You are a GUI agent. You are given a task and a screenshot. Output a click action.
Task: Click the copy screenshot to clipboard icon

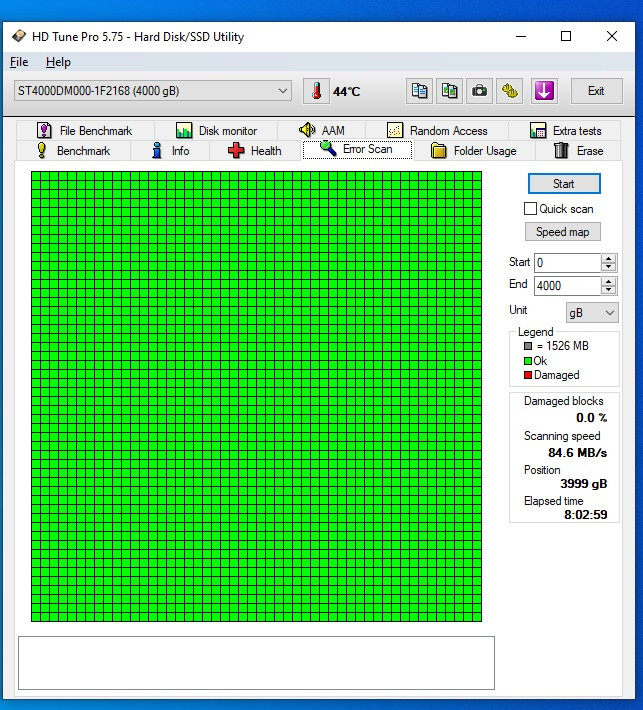point(450,91)
